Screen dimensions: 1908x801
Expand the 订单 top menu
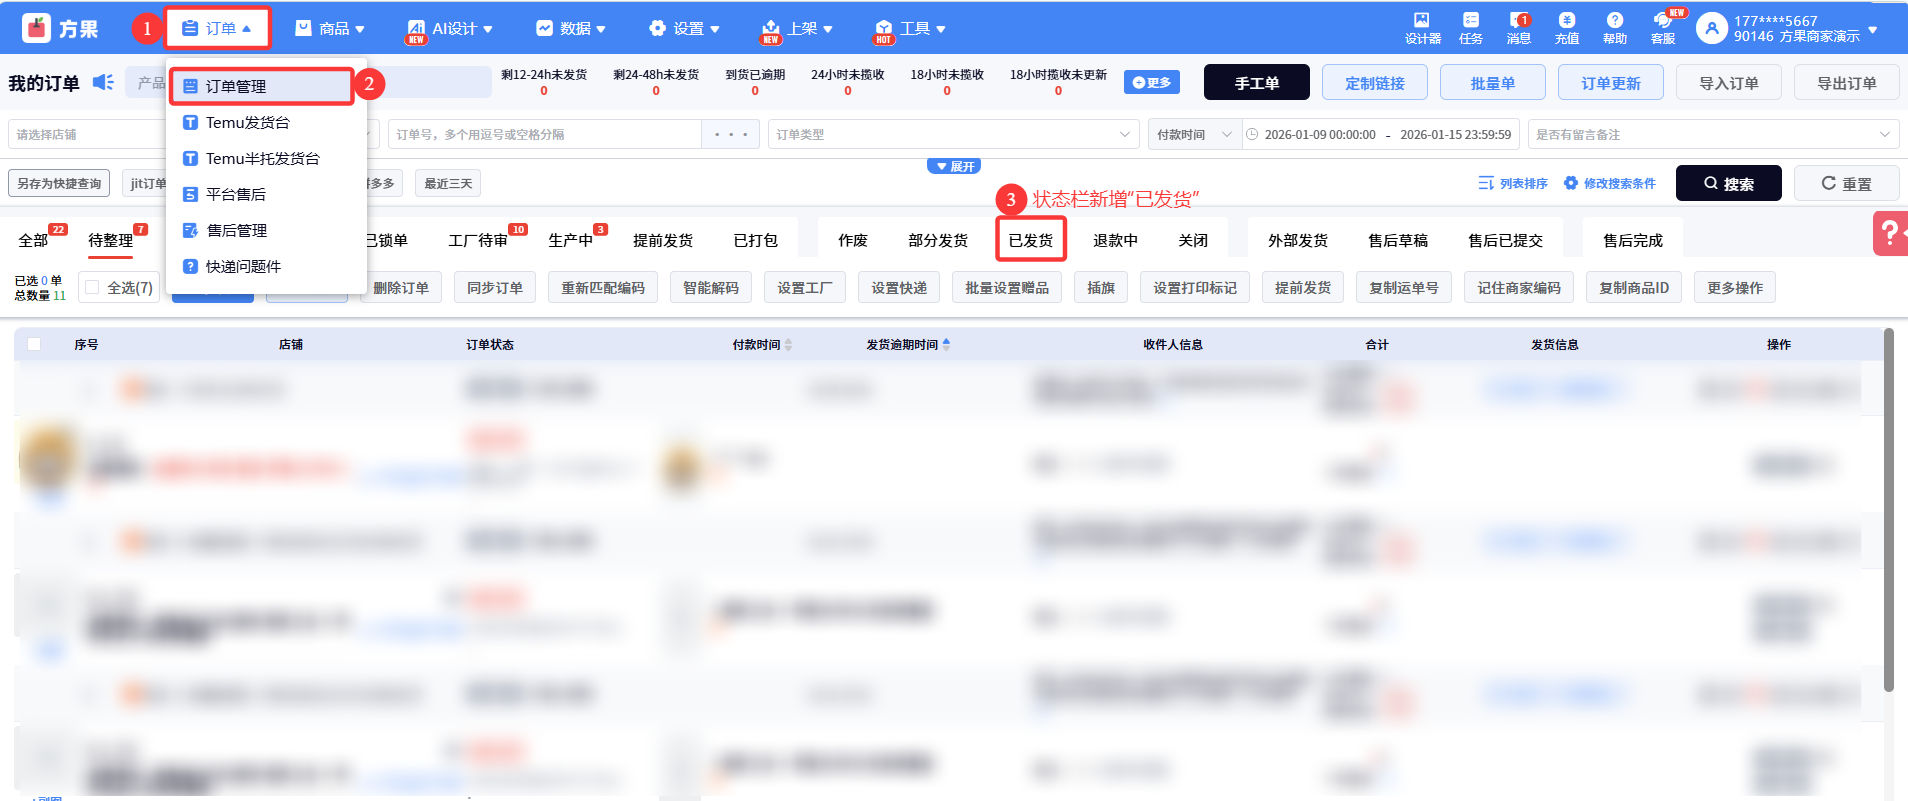click(x=217, y=28)
